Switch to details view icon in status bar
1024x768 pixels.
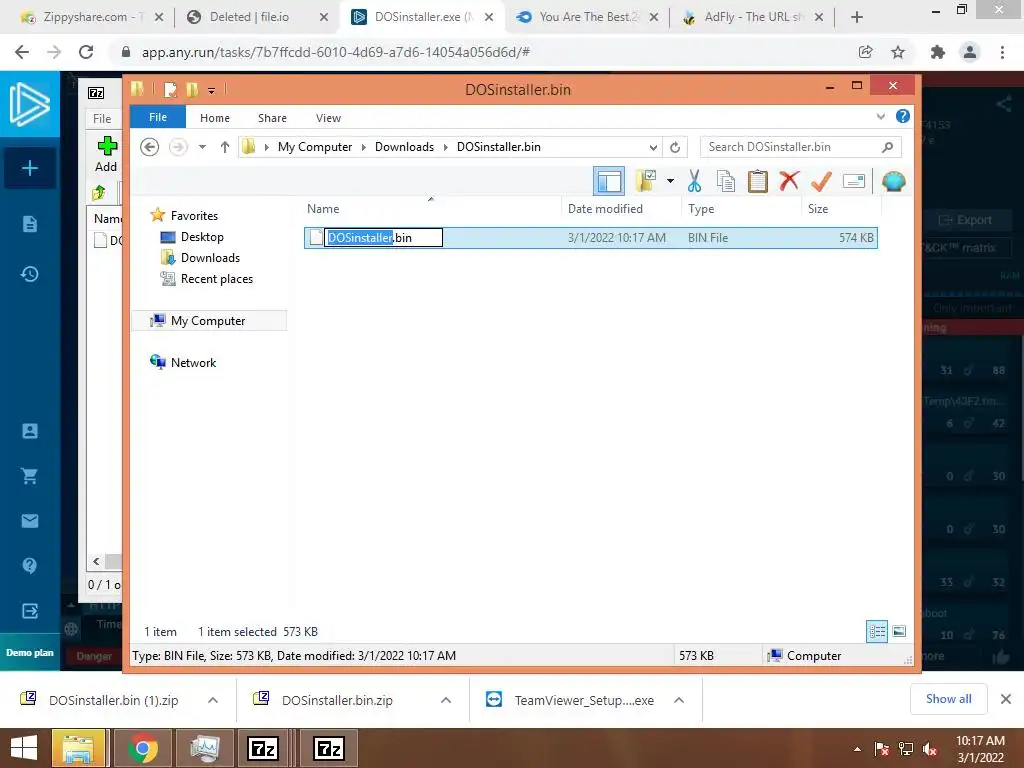pos(877,632)
